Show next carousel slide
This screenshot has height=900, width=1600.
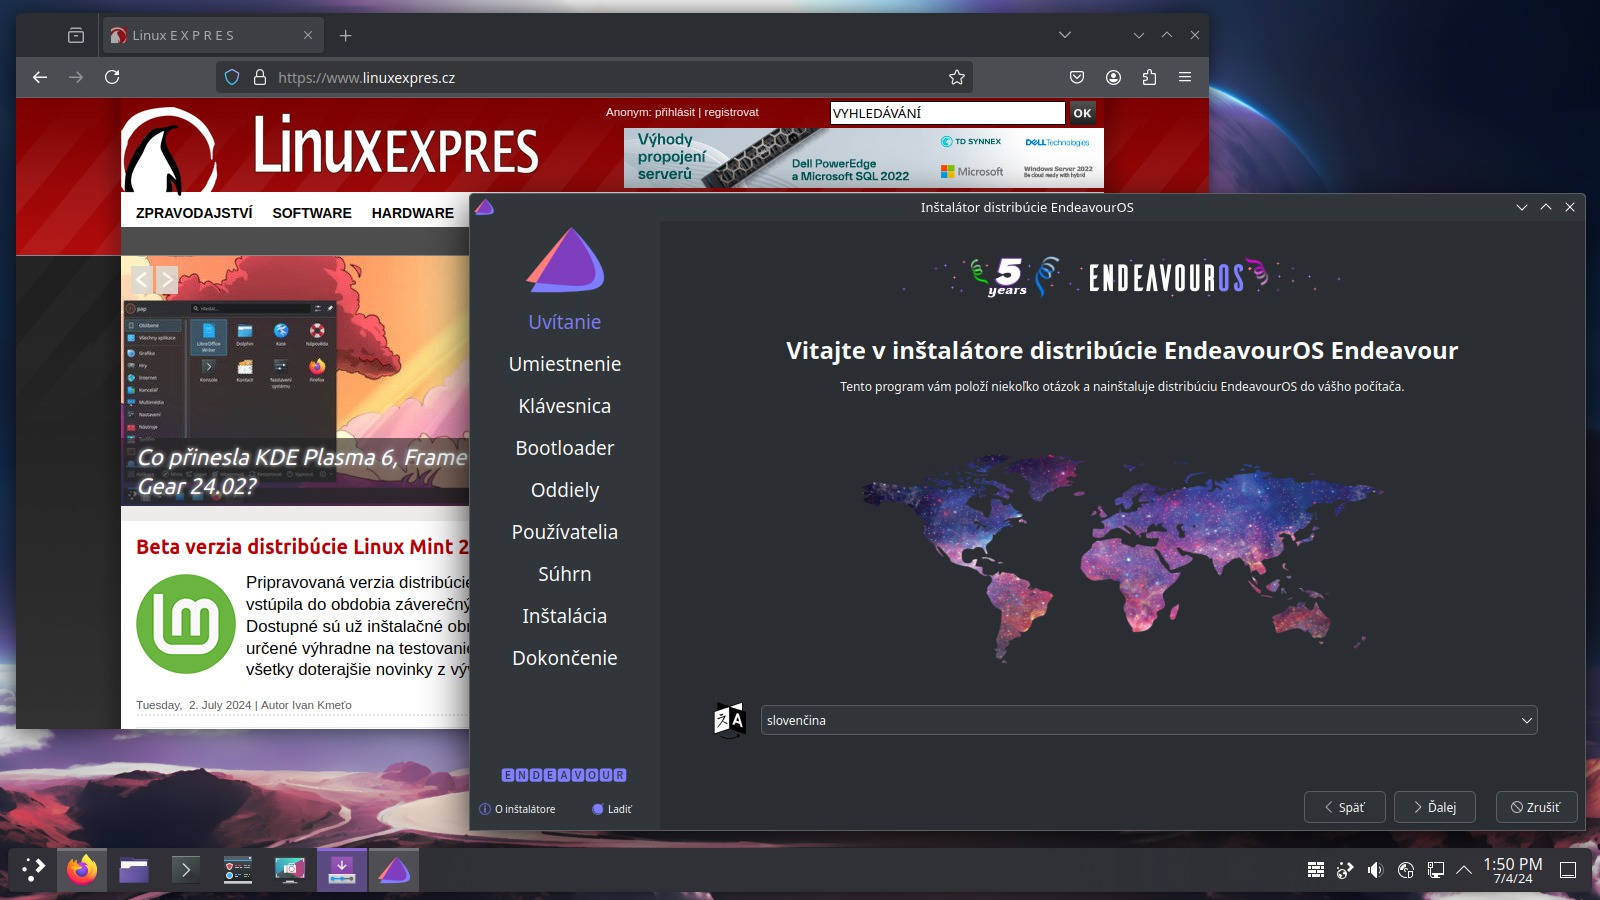click(167, 280)
